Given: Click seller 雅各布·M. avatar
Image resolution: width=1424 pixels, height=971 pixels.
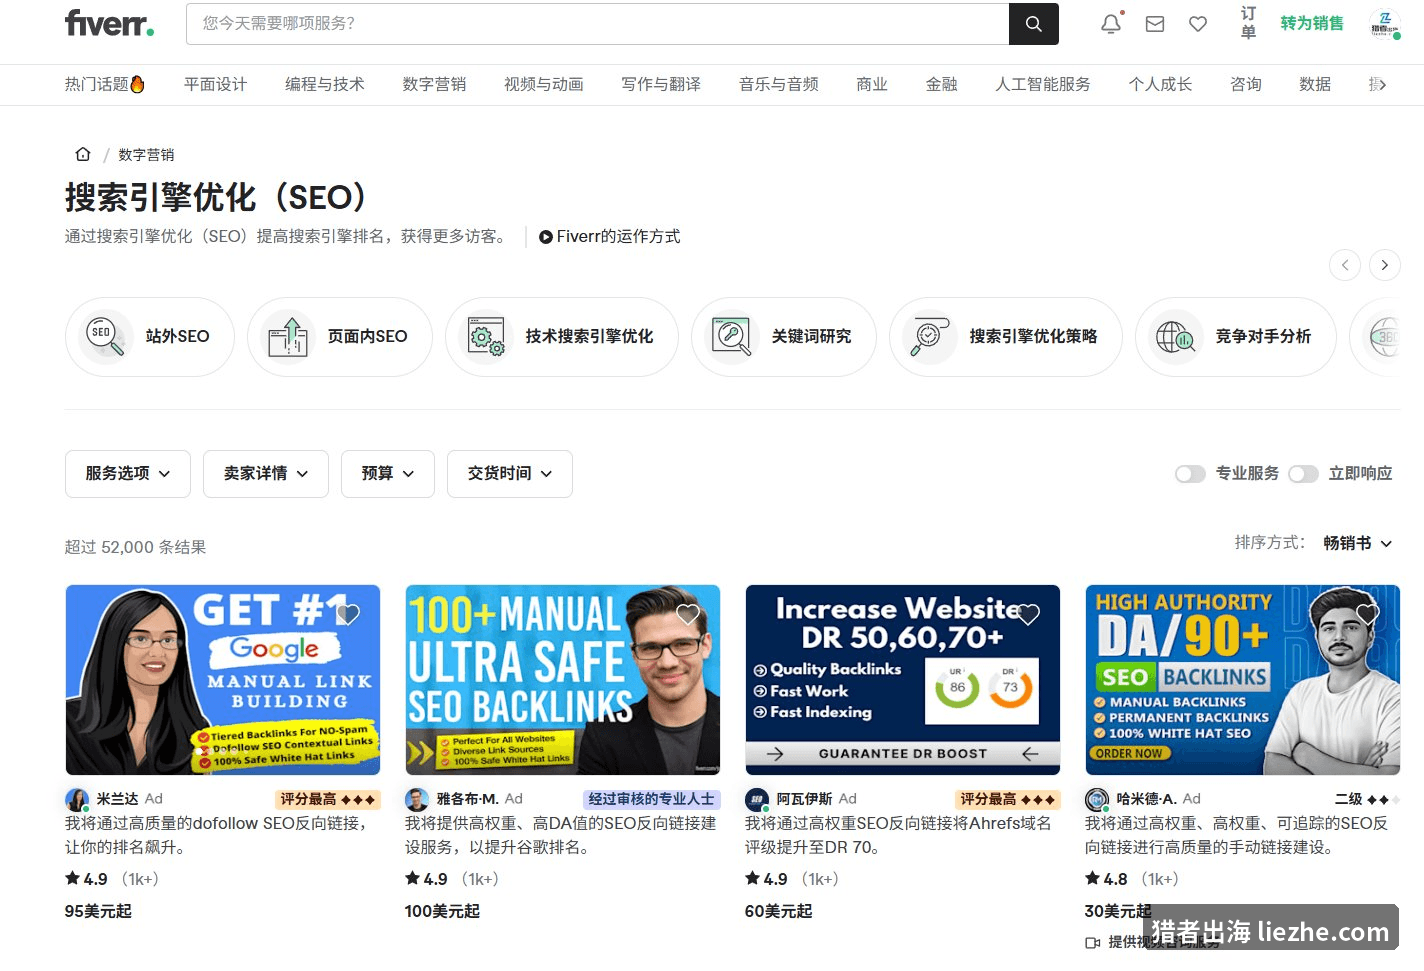Looking at the screenshot, I should coord(417,799).
